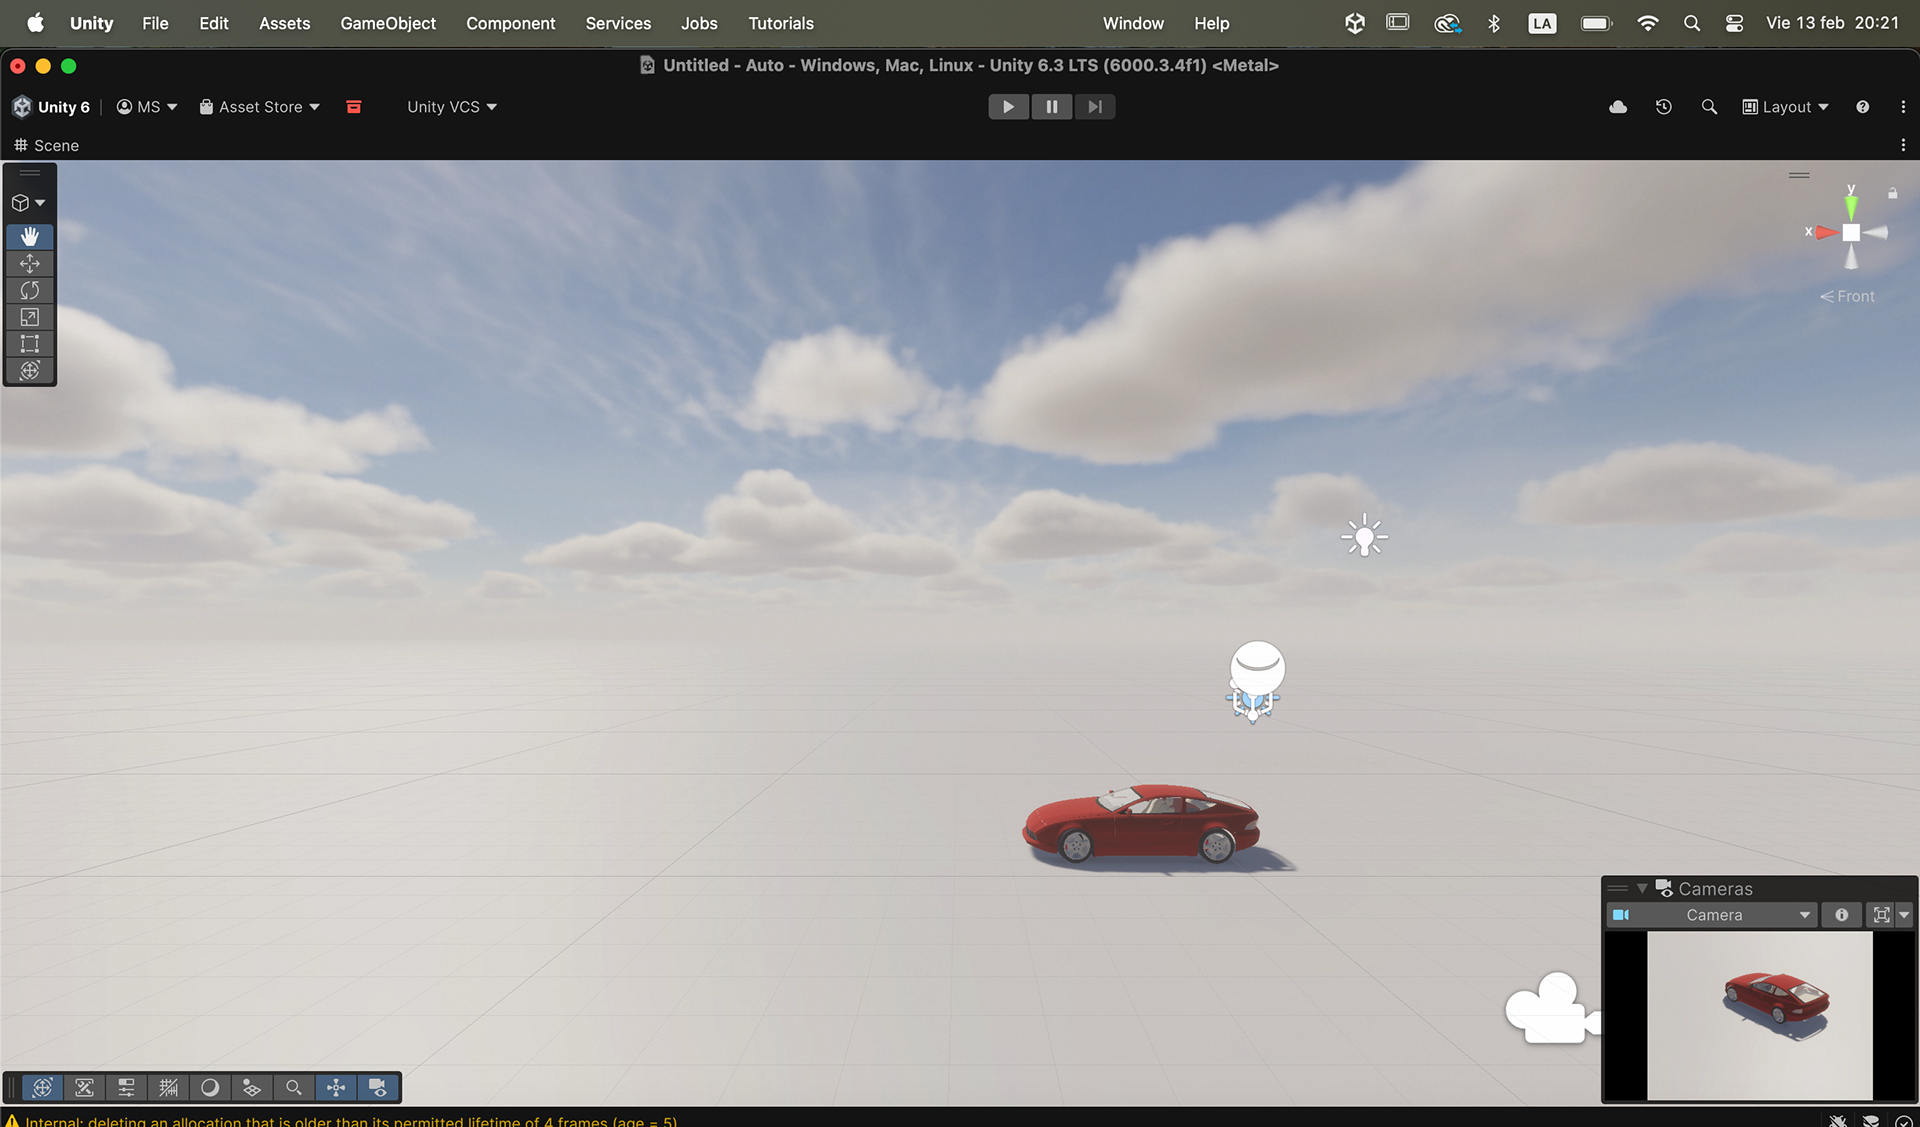The height and width of the screenshot is (1127, 1920).
Task: Select the combined Transform tool
Action: click(x=29, y=371)
